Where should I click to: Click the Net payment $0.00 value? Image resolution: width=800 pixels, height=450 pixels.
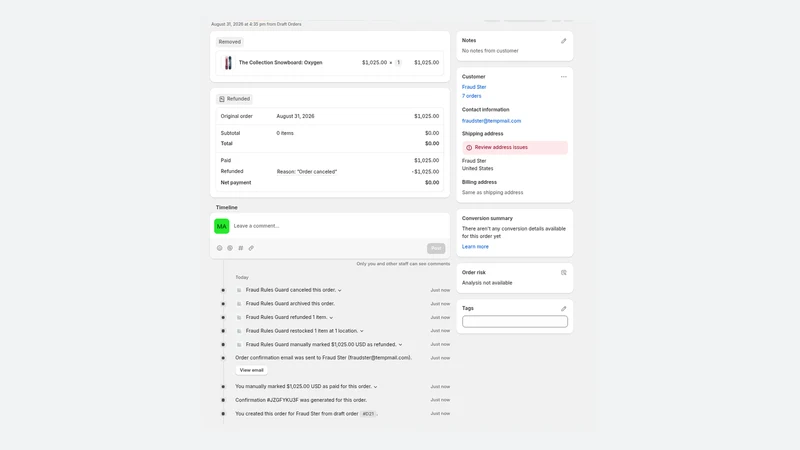(x=432, y=183)
